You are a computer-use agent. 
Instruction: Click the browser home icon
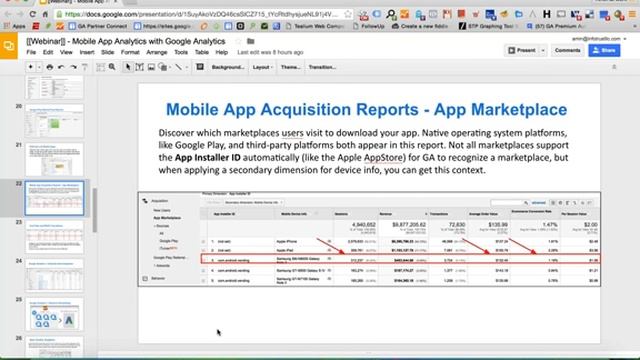click(x=45, y=14)
